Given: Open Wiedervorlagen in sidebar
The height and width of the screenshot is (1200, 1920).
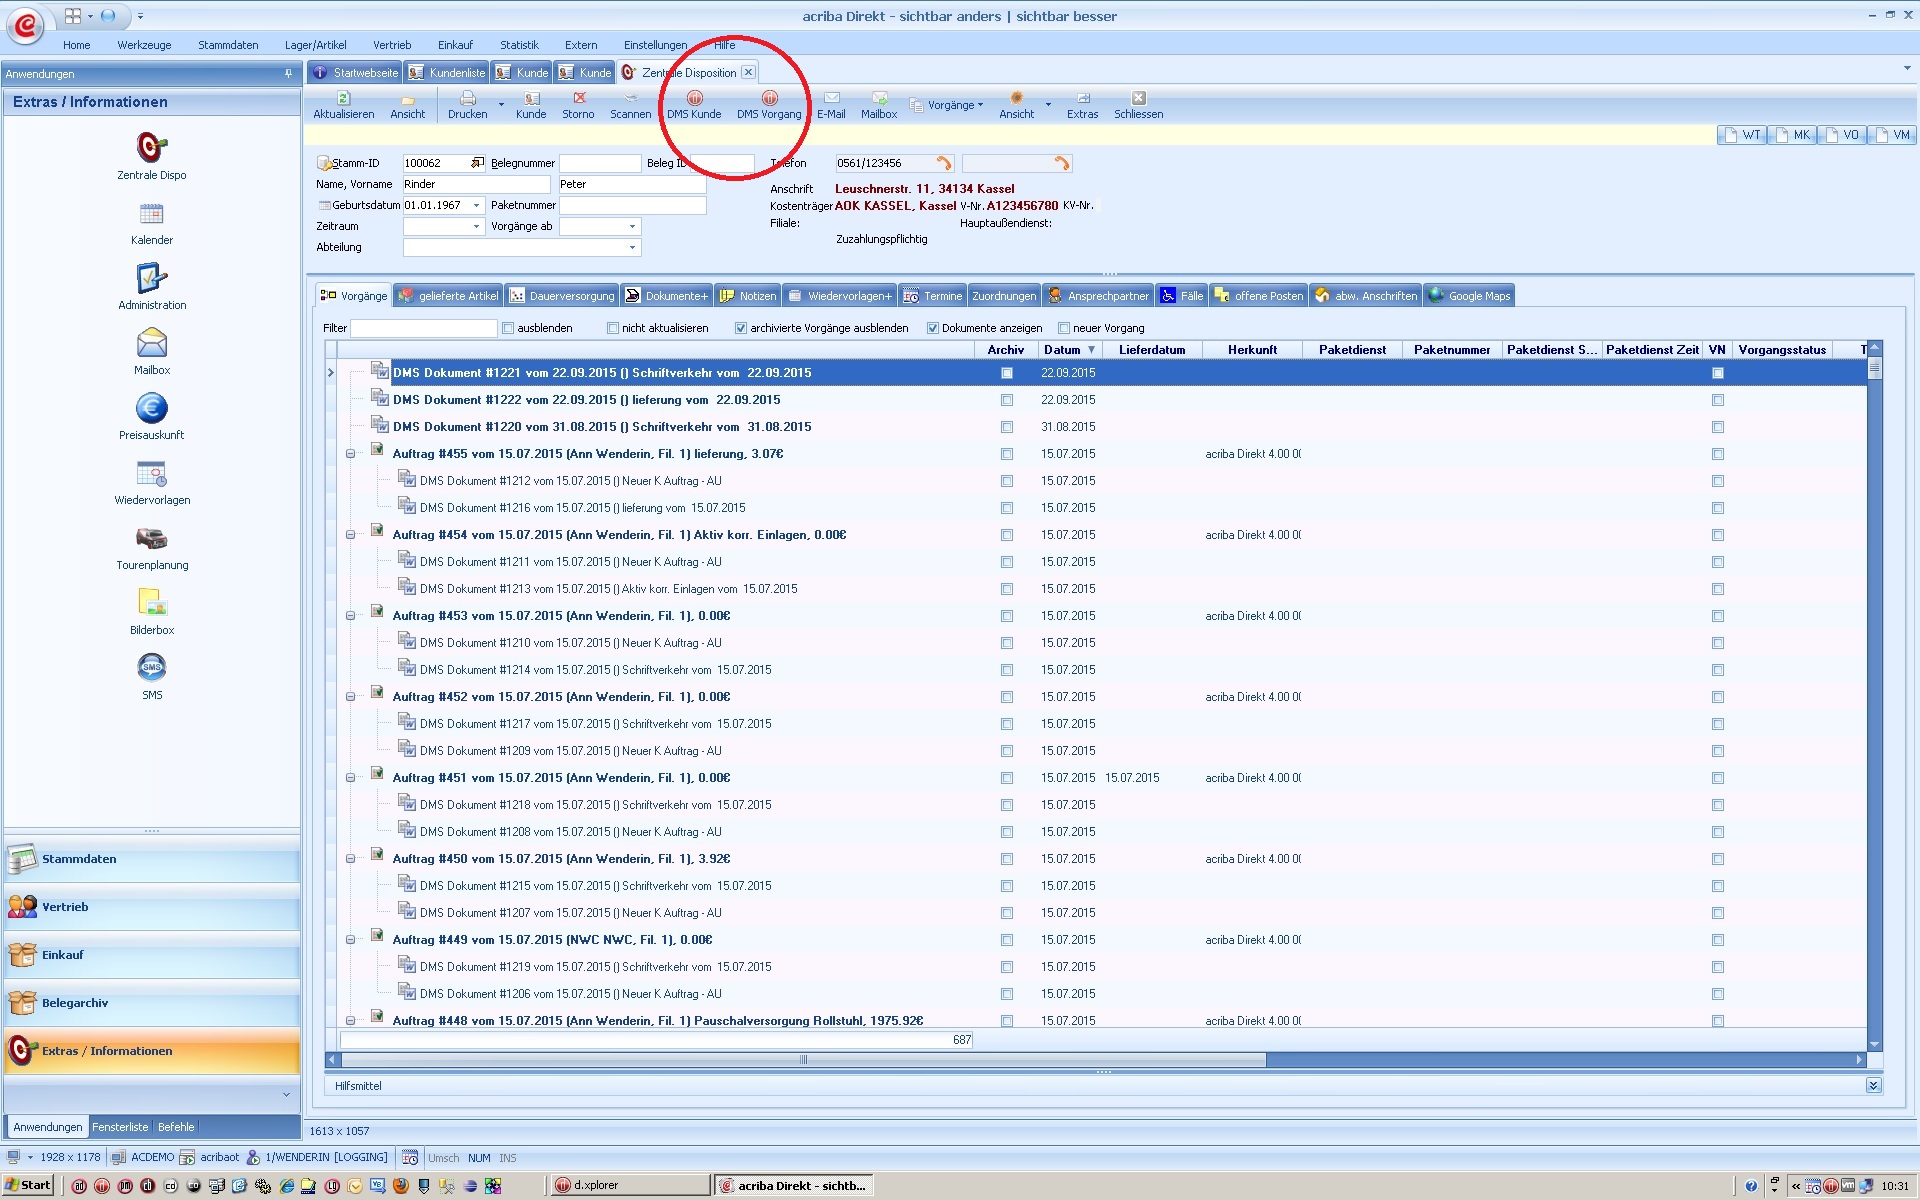Looking at the screenshot, I should coord(152,482).
